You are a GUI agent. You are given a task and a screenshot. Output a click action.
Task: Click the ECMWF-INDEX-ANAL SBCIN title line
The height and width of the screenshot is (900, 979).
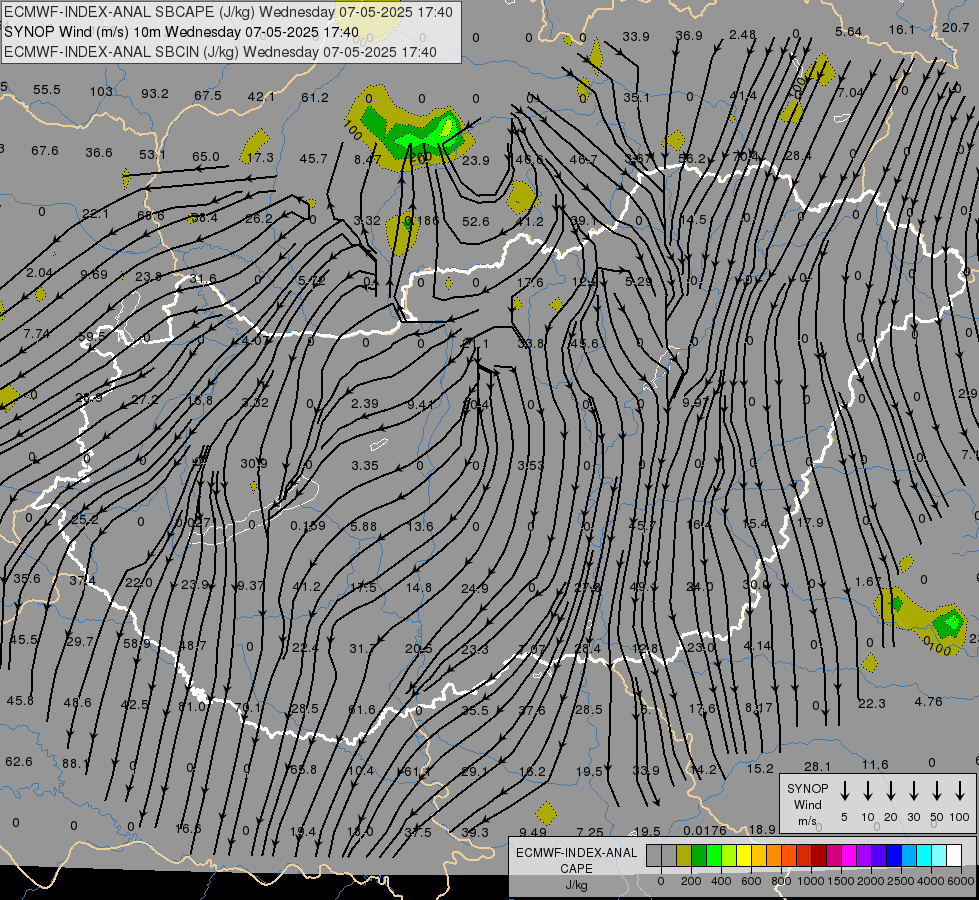[x=220, y=52]
